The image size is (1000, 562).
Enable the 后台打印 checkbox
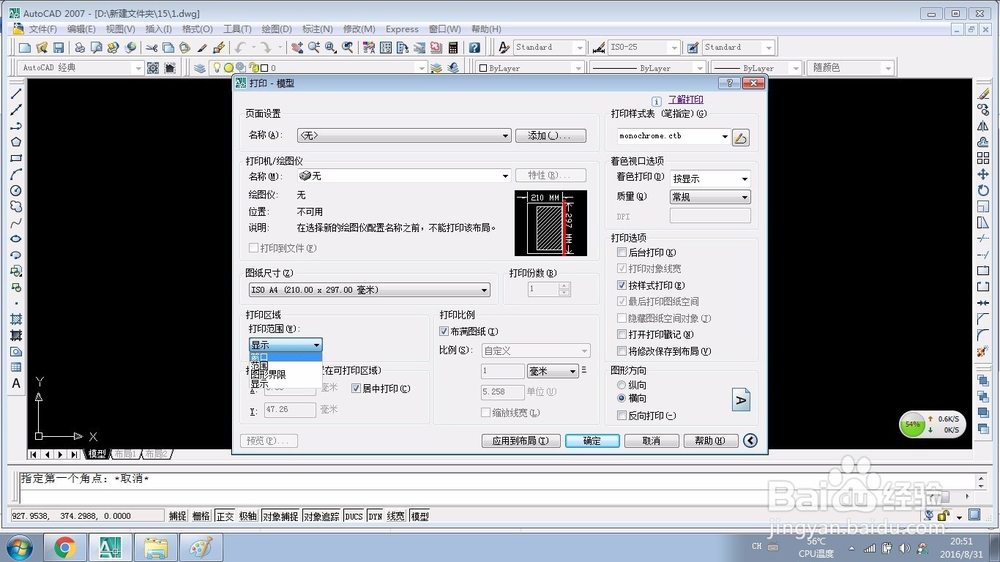622,253
